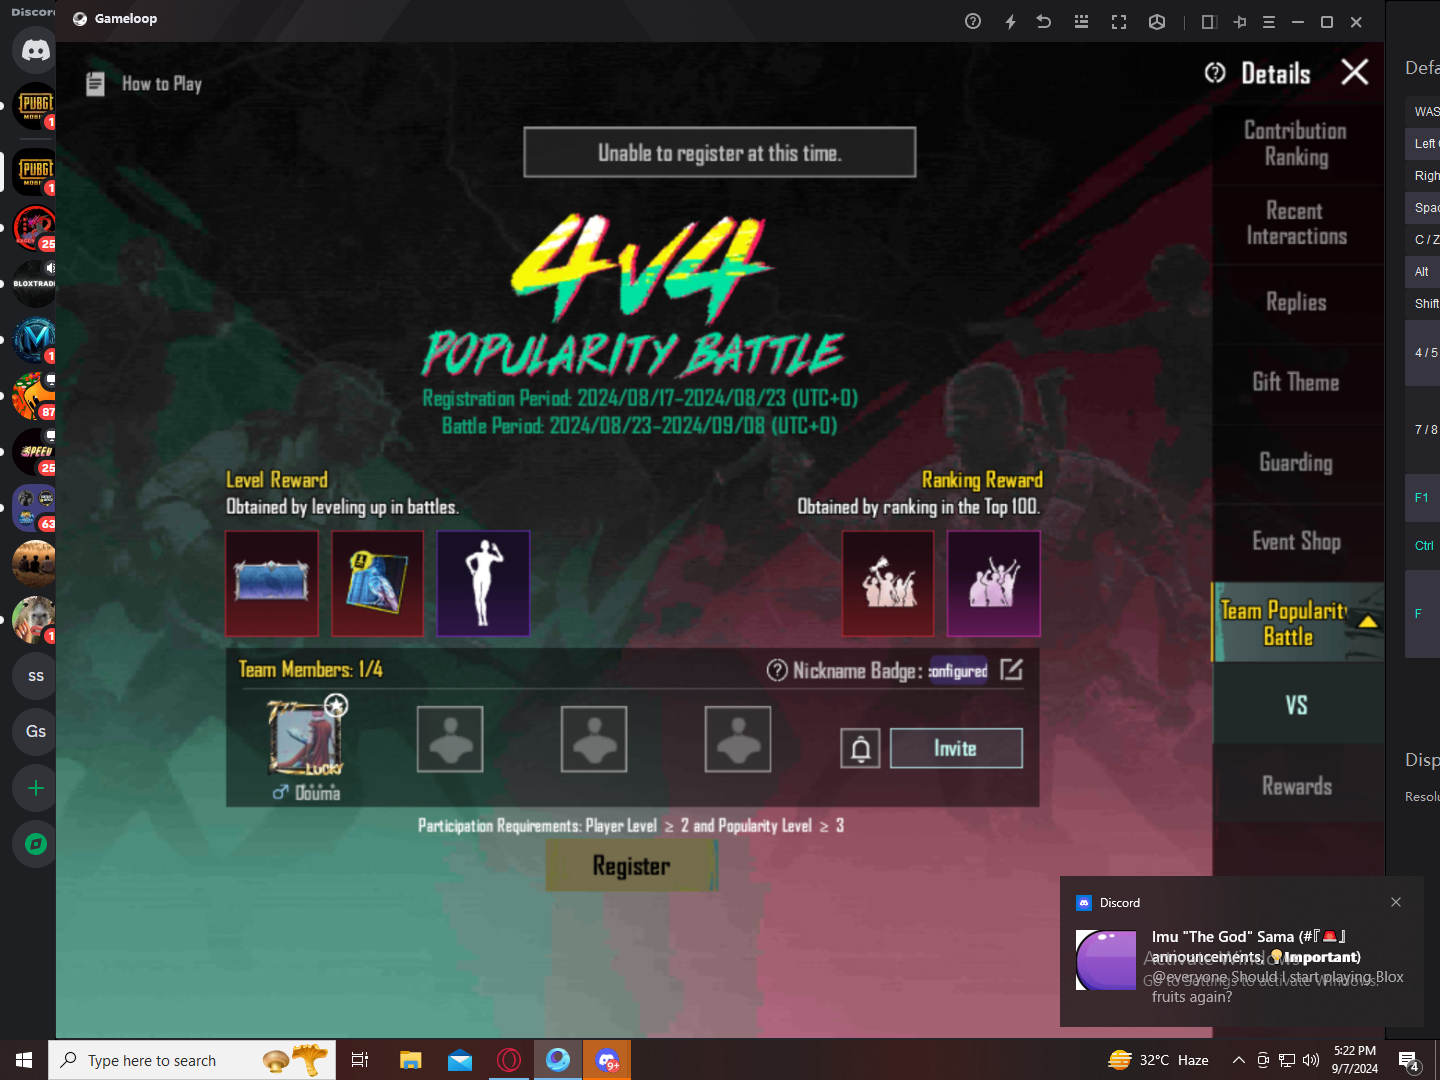This screenshot has width=1440, height=1080.
Task: Click the lightning boost icon on the Gameloop toolbar
Action: 1010,21
